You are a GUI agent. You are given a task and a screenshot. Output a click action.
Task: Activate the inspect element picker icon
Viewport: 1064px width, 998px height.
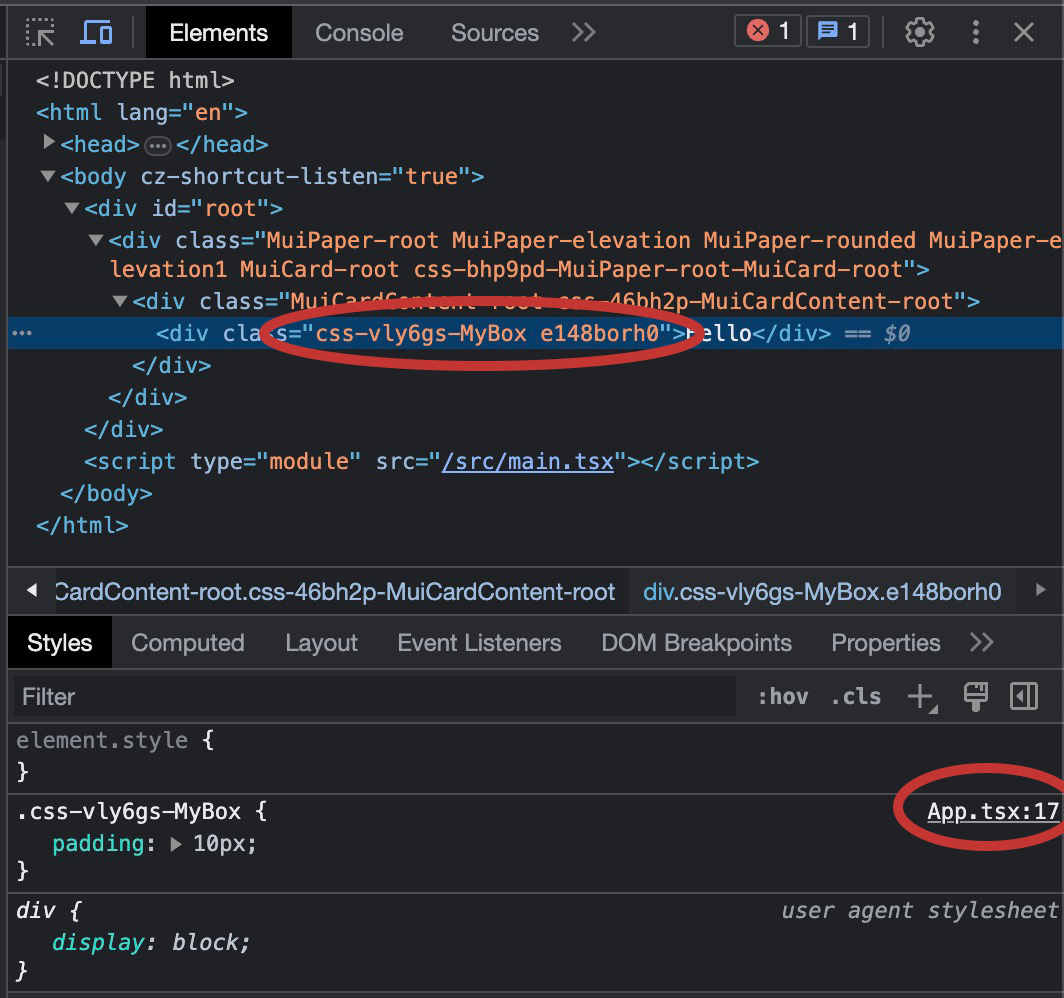click(x=40, y=33)
